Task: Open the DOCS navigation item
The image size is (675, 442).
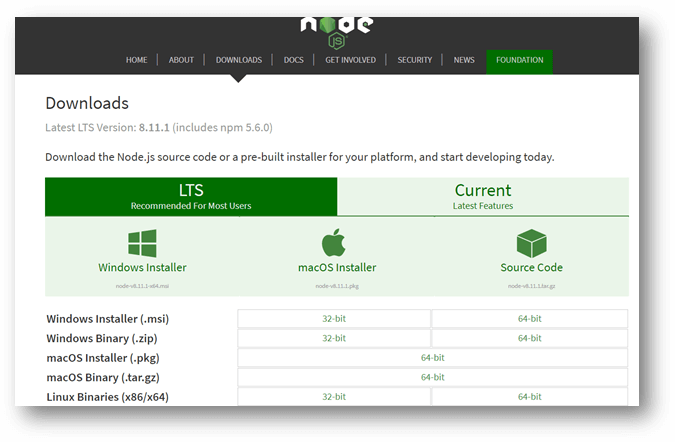Action: (x=294, y=60)
